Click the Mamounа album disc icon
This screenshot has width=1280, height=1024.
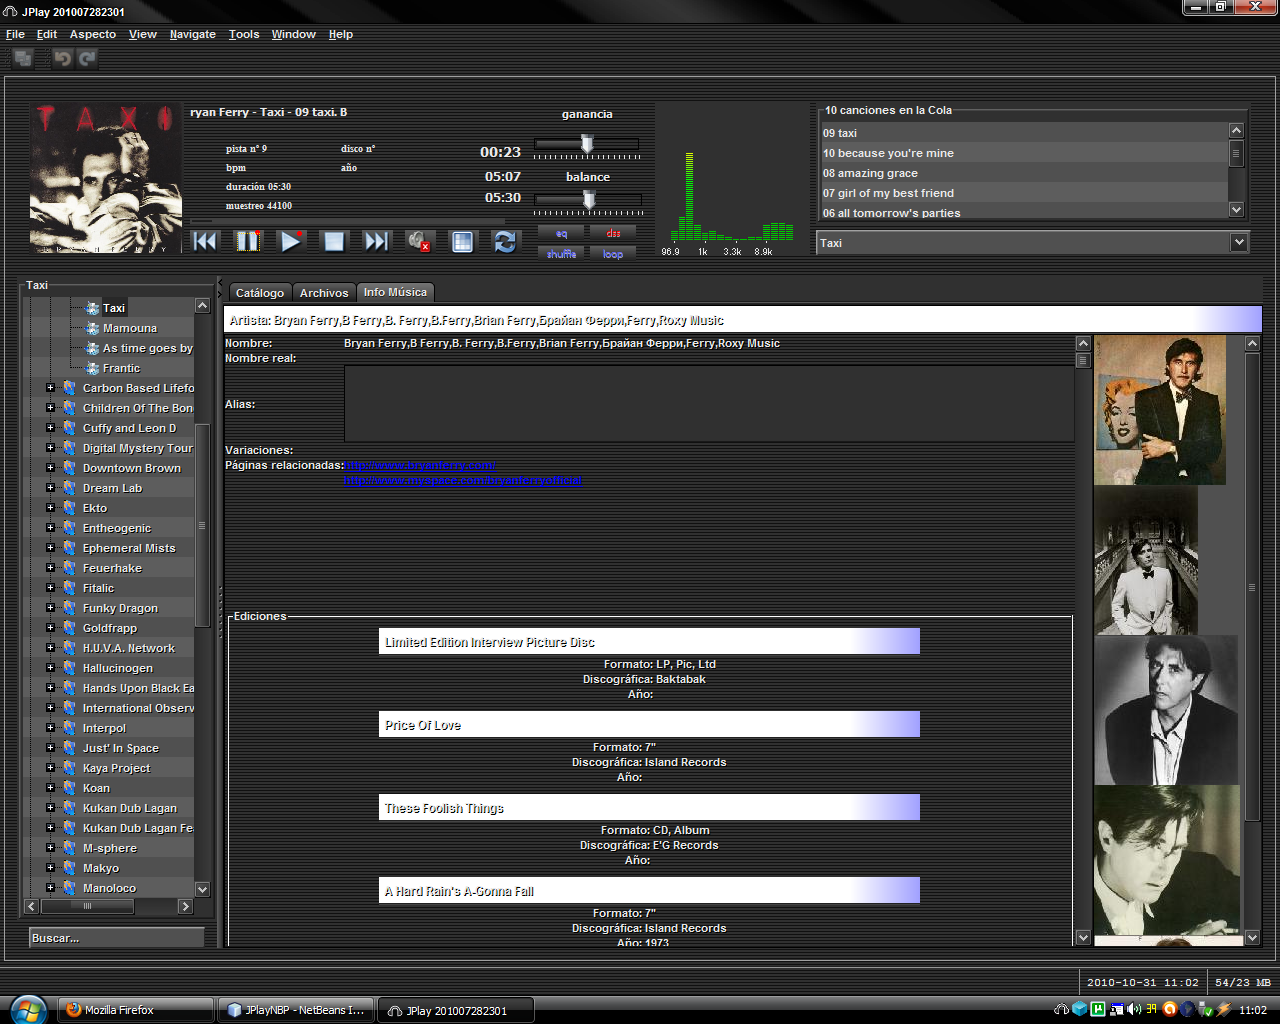(x=92, y=328)
